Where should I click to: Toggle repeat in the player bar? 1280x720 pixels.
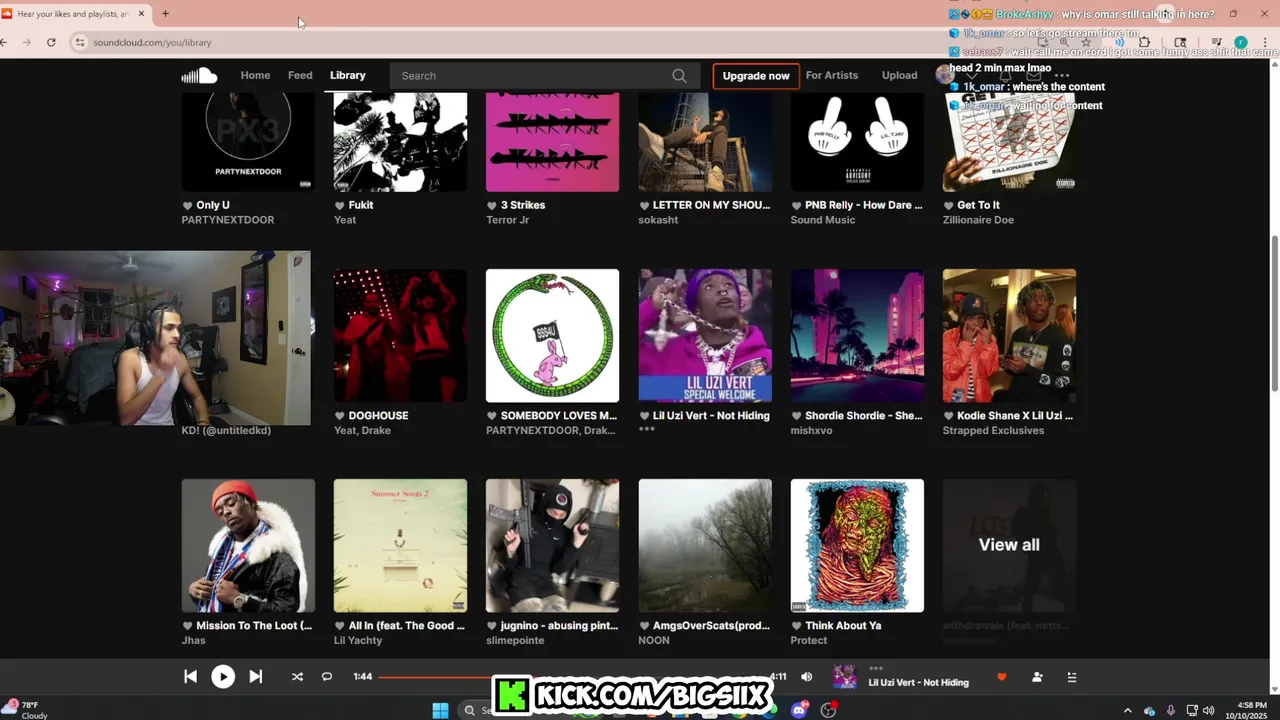[326, 677]
